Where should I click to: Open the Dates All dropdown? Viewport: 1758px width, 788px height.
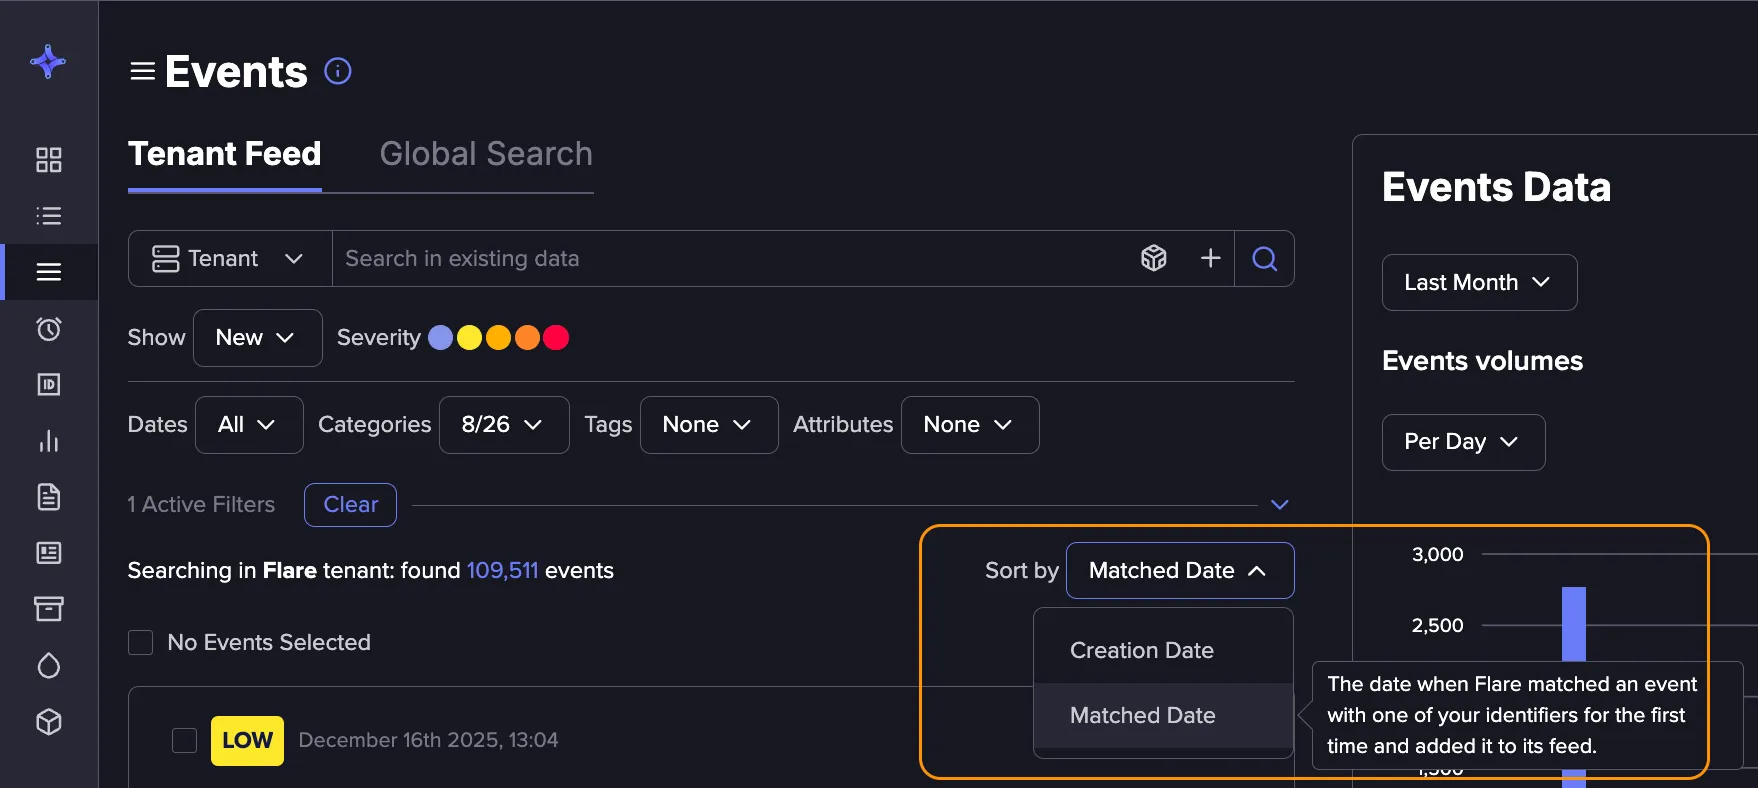(x=249, y=425)
